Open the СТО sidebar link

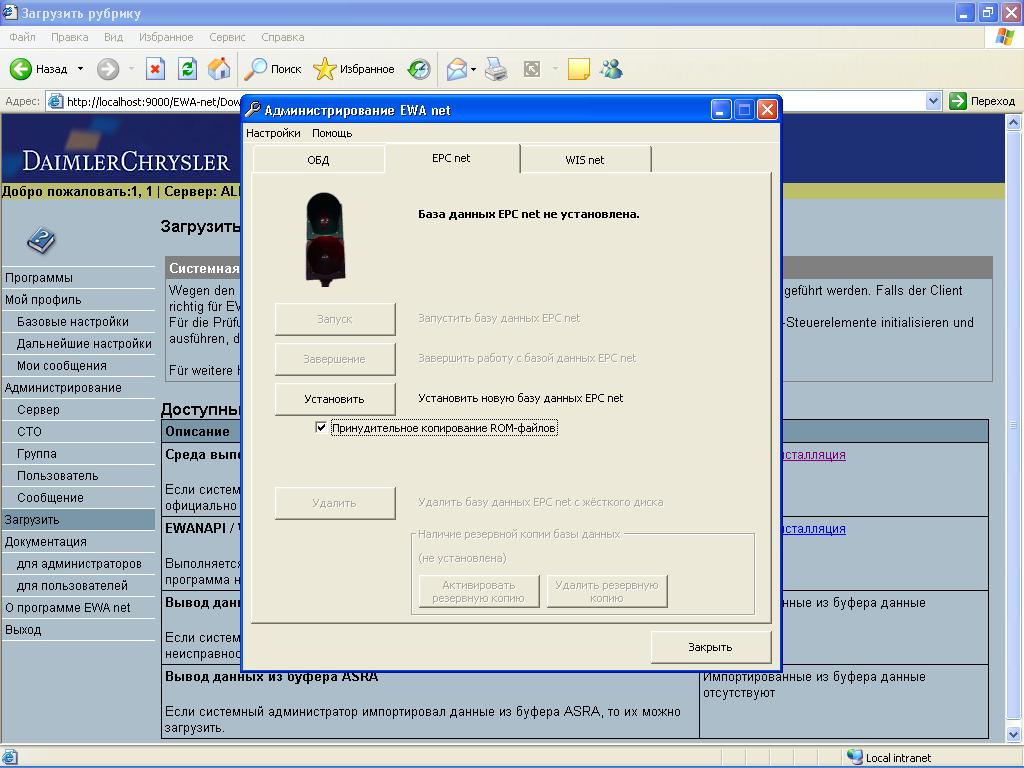click(x=29, y=432)
